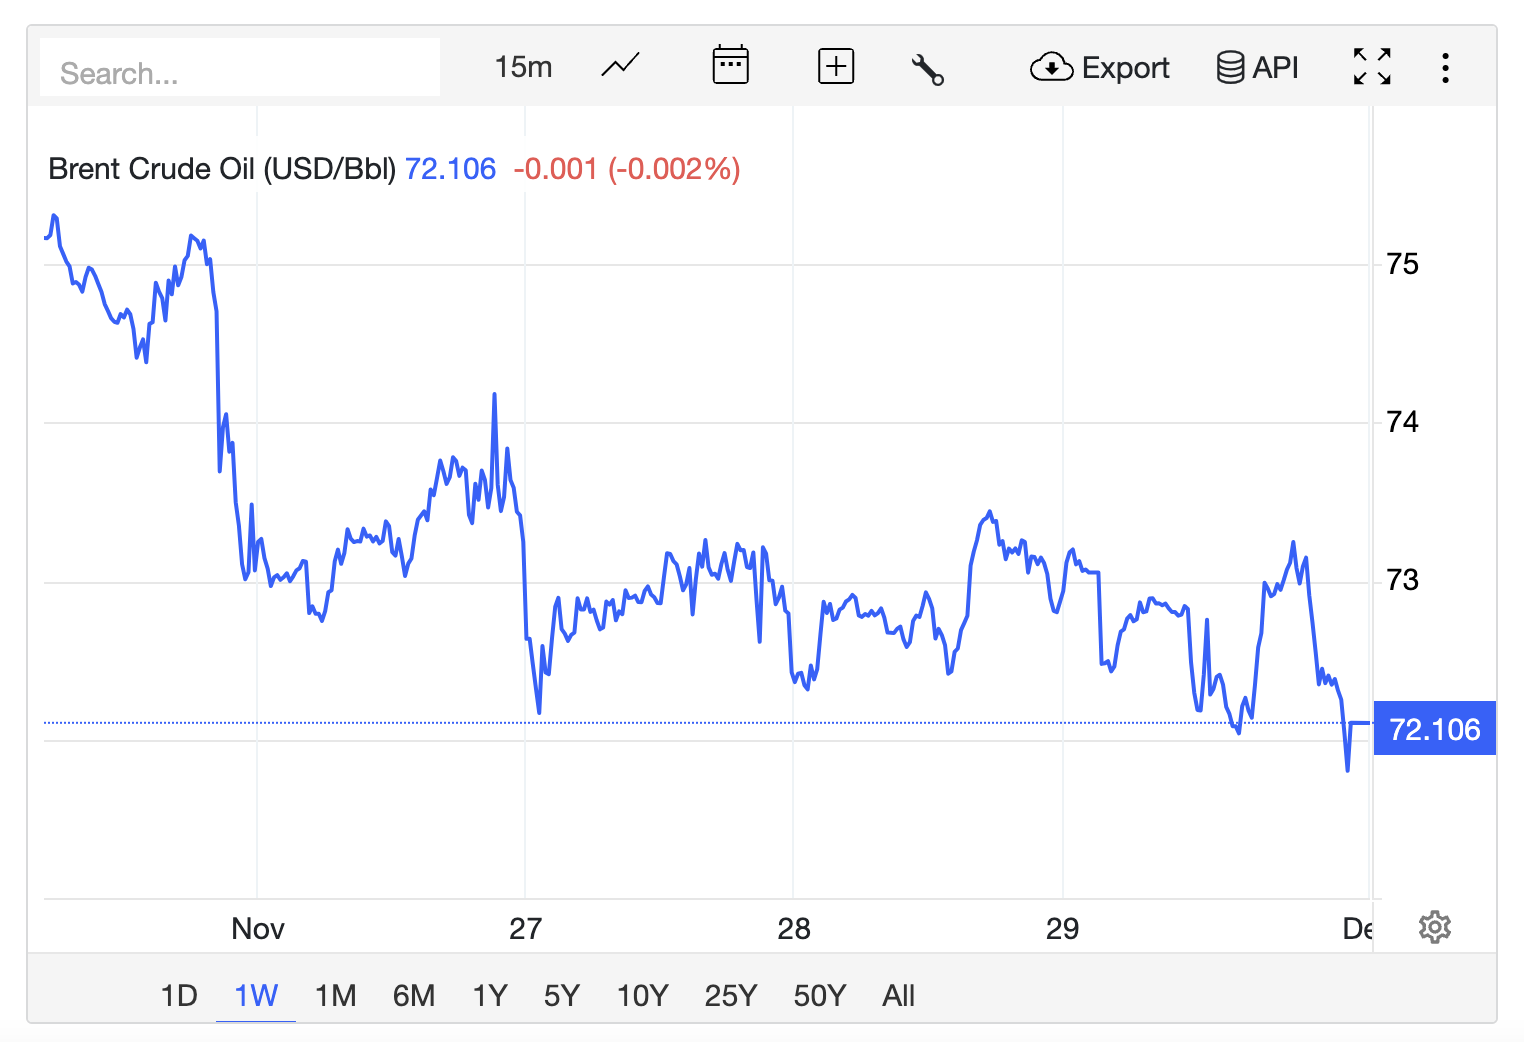Select the 1Y time range
This screenshot has width=1524, height=1042.
[x=490, y=996]
